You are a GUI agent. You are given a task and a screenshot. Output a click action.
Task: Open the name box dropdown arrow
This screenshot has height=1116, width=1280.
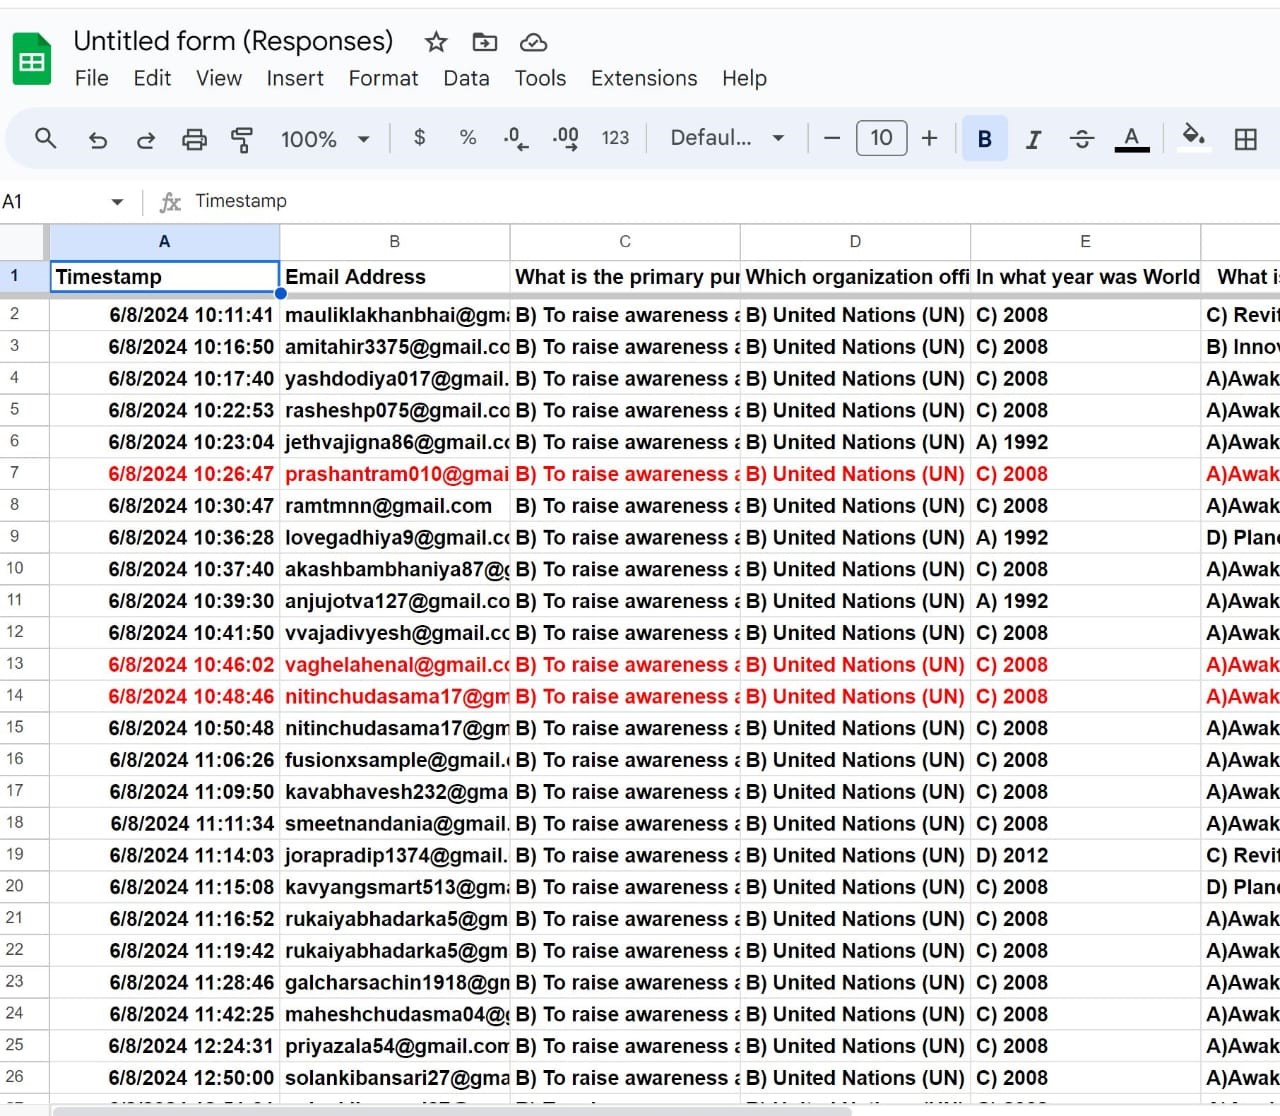(117, 202)
